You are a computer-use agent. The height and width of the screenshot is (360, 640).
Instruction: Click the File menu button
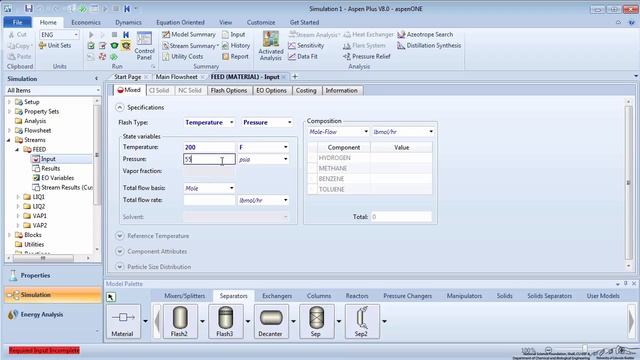click(18, 22)
